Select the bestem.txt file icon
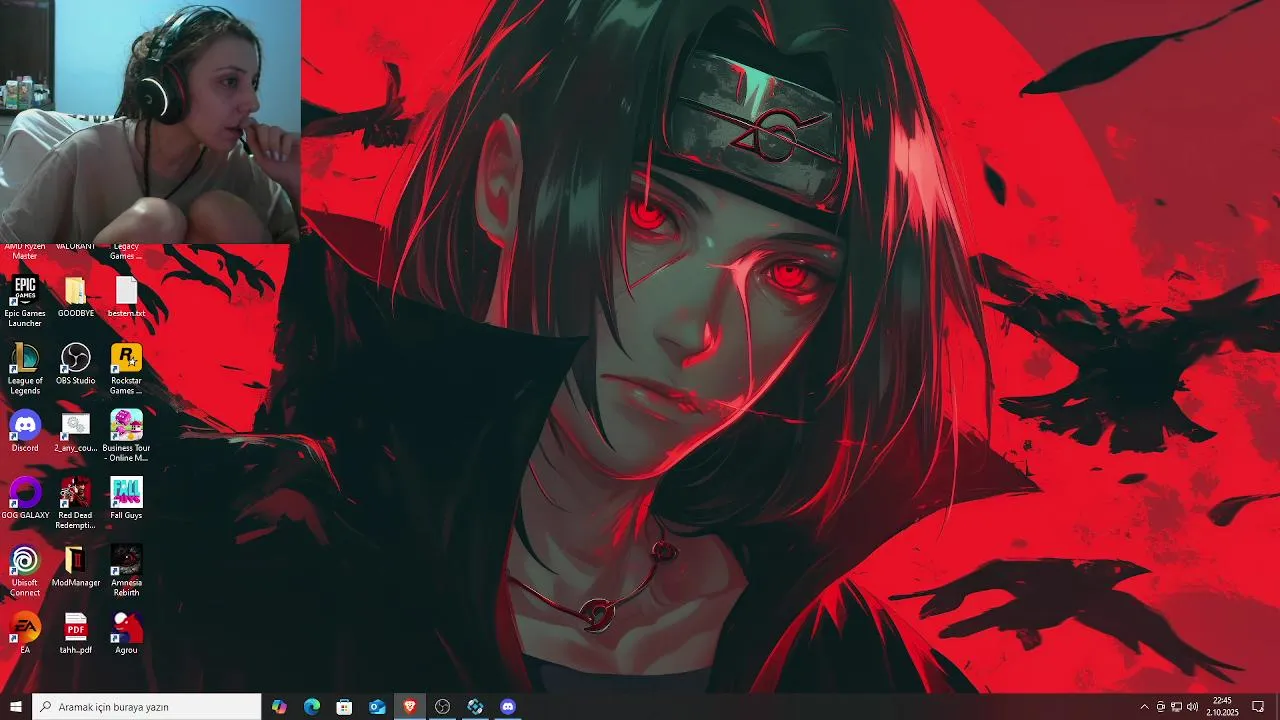Viewport: 1280px width, 720px height. (x=126, y=298)
